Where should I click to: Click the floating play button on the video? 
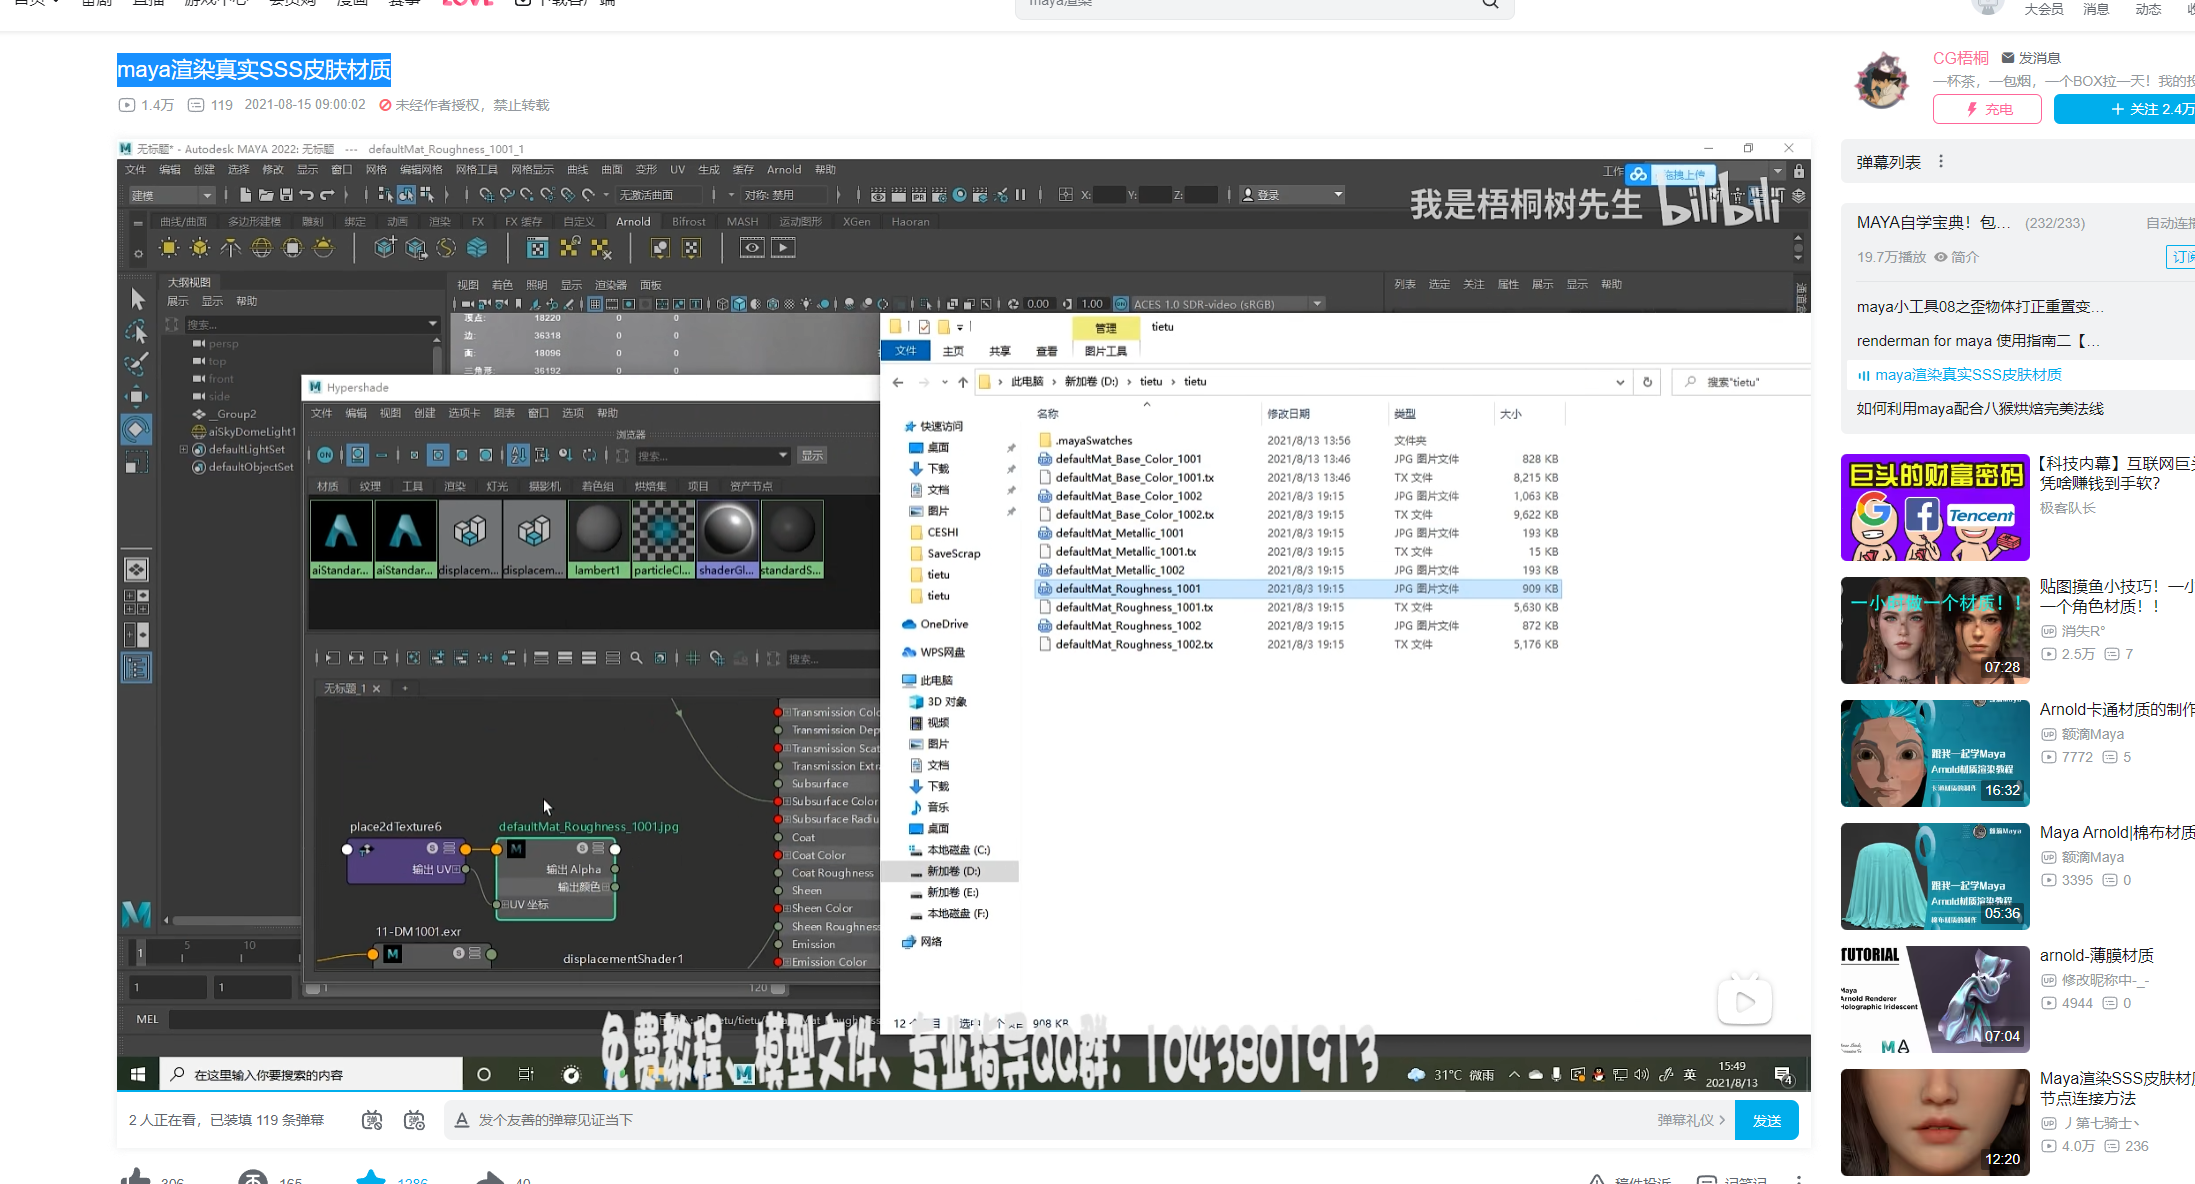1744,1002
